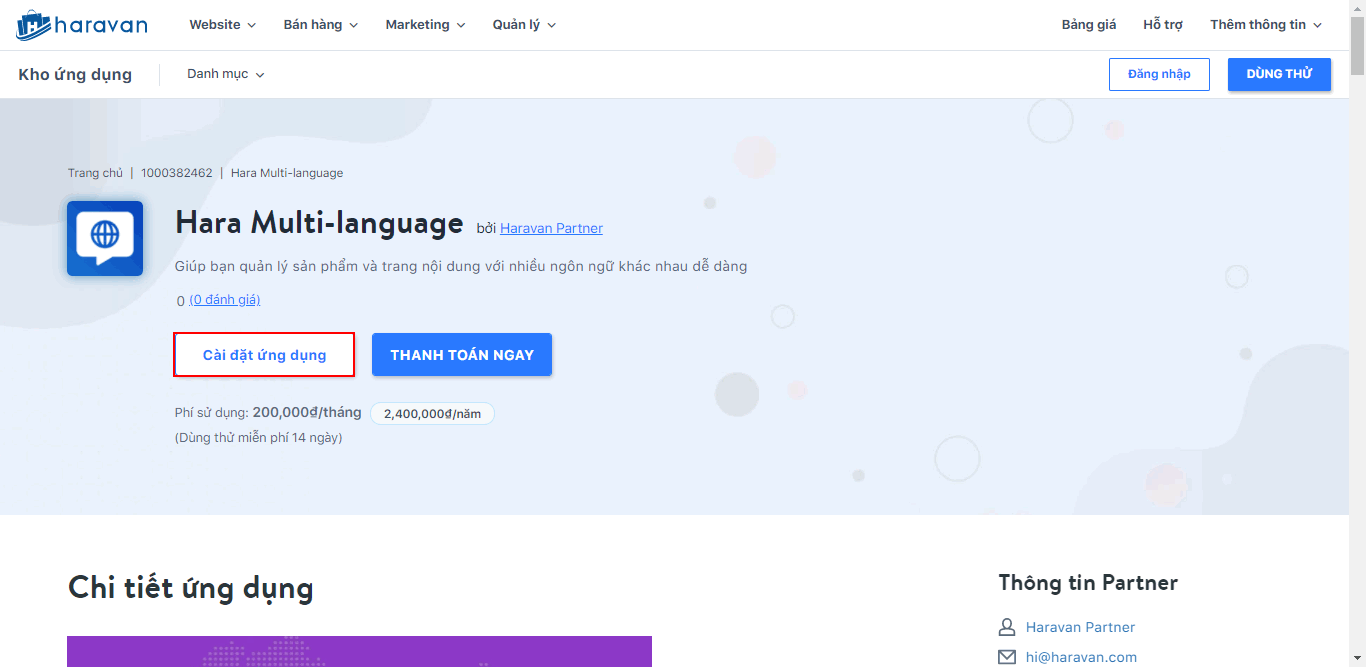1366x667 pixels.
Task: Open the Marketing dropdown
Action: [x=426, y=25]
